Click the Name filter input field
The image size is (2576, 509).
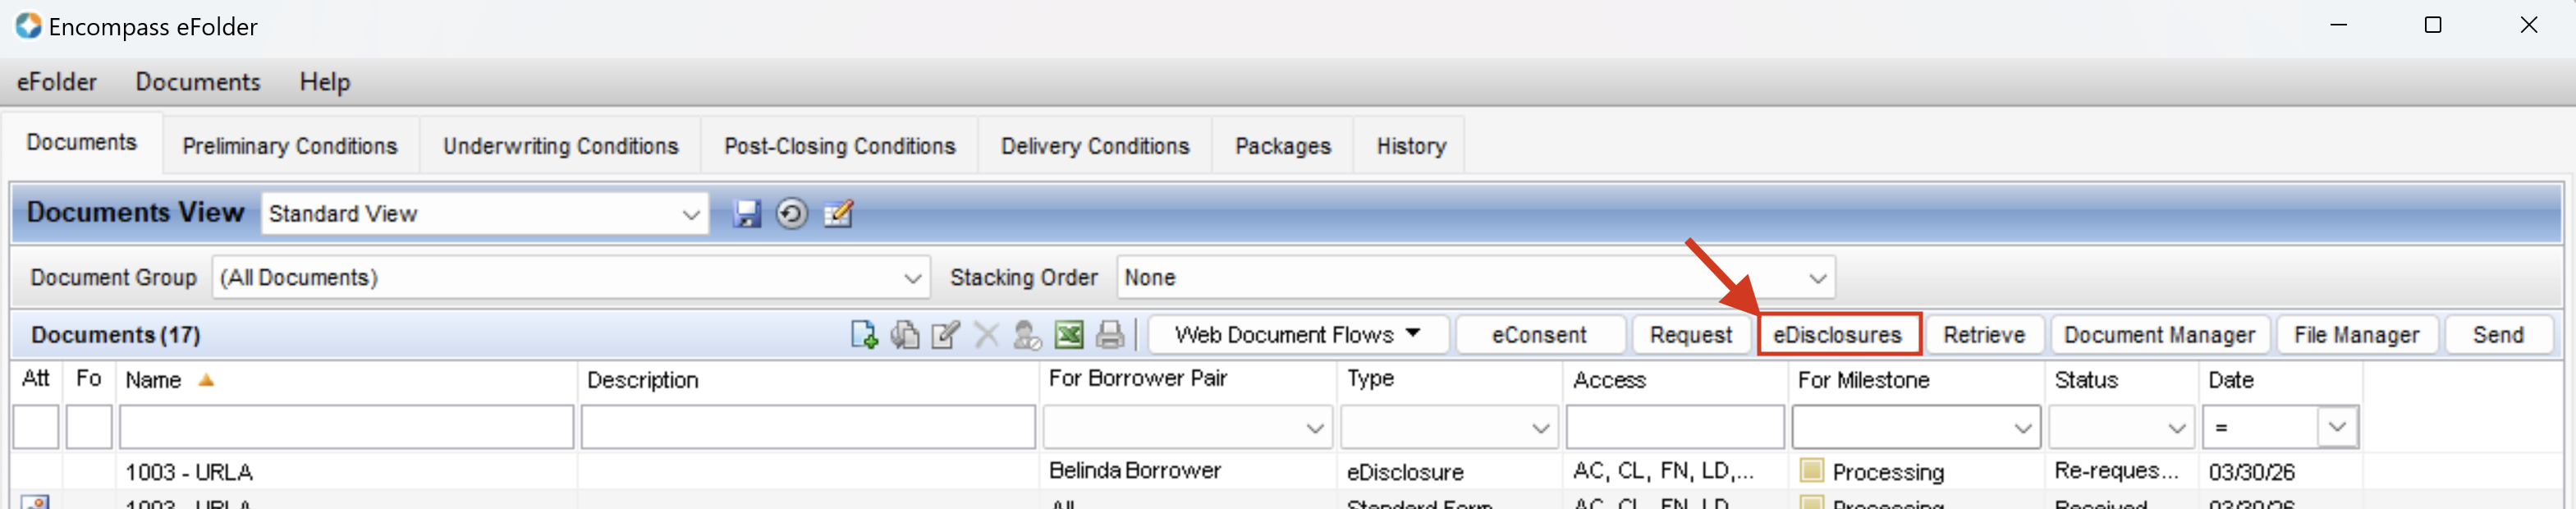tap(346, 428)
